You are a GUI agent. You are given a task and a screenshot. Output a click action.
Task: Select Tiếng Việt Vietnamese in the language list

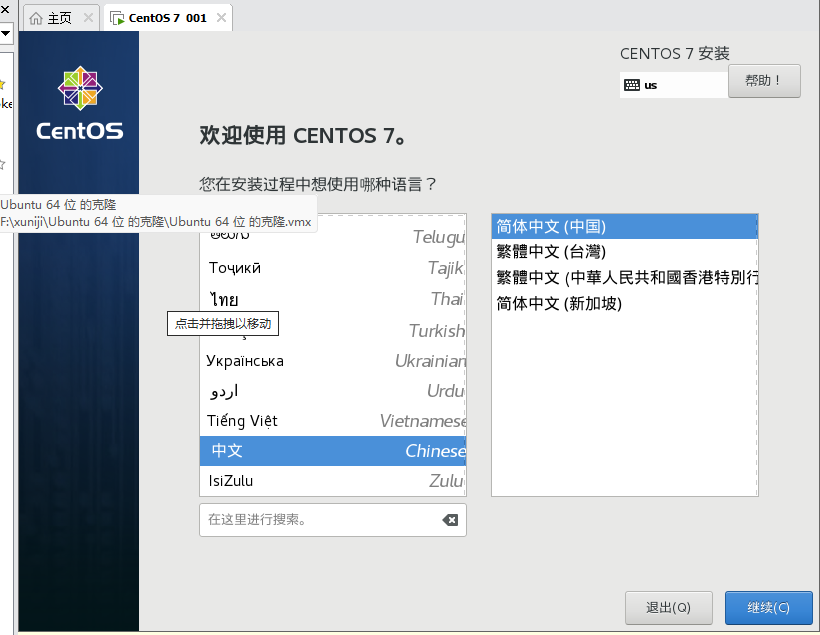[x=333, y=421]
